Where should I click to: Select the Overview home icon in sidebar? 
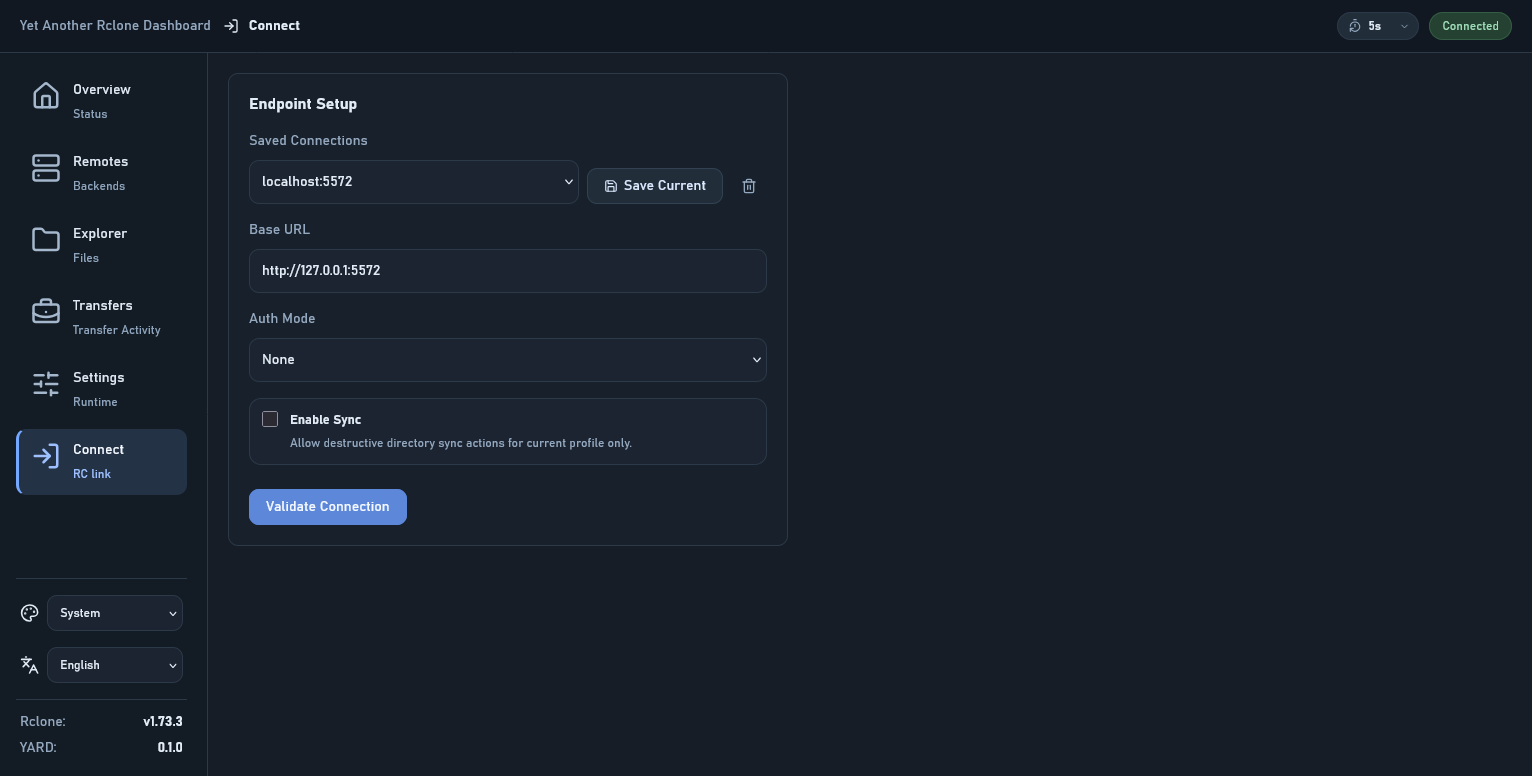click(46, 95)
